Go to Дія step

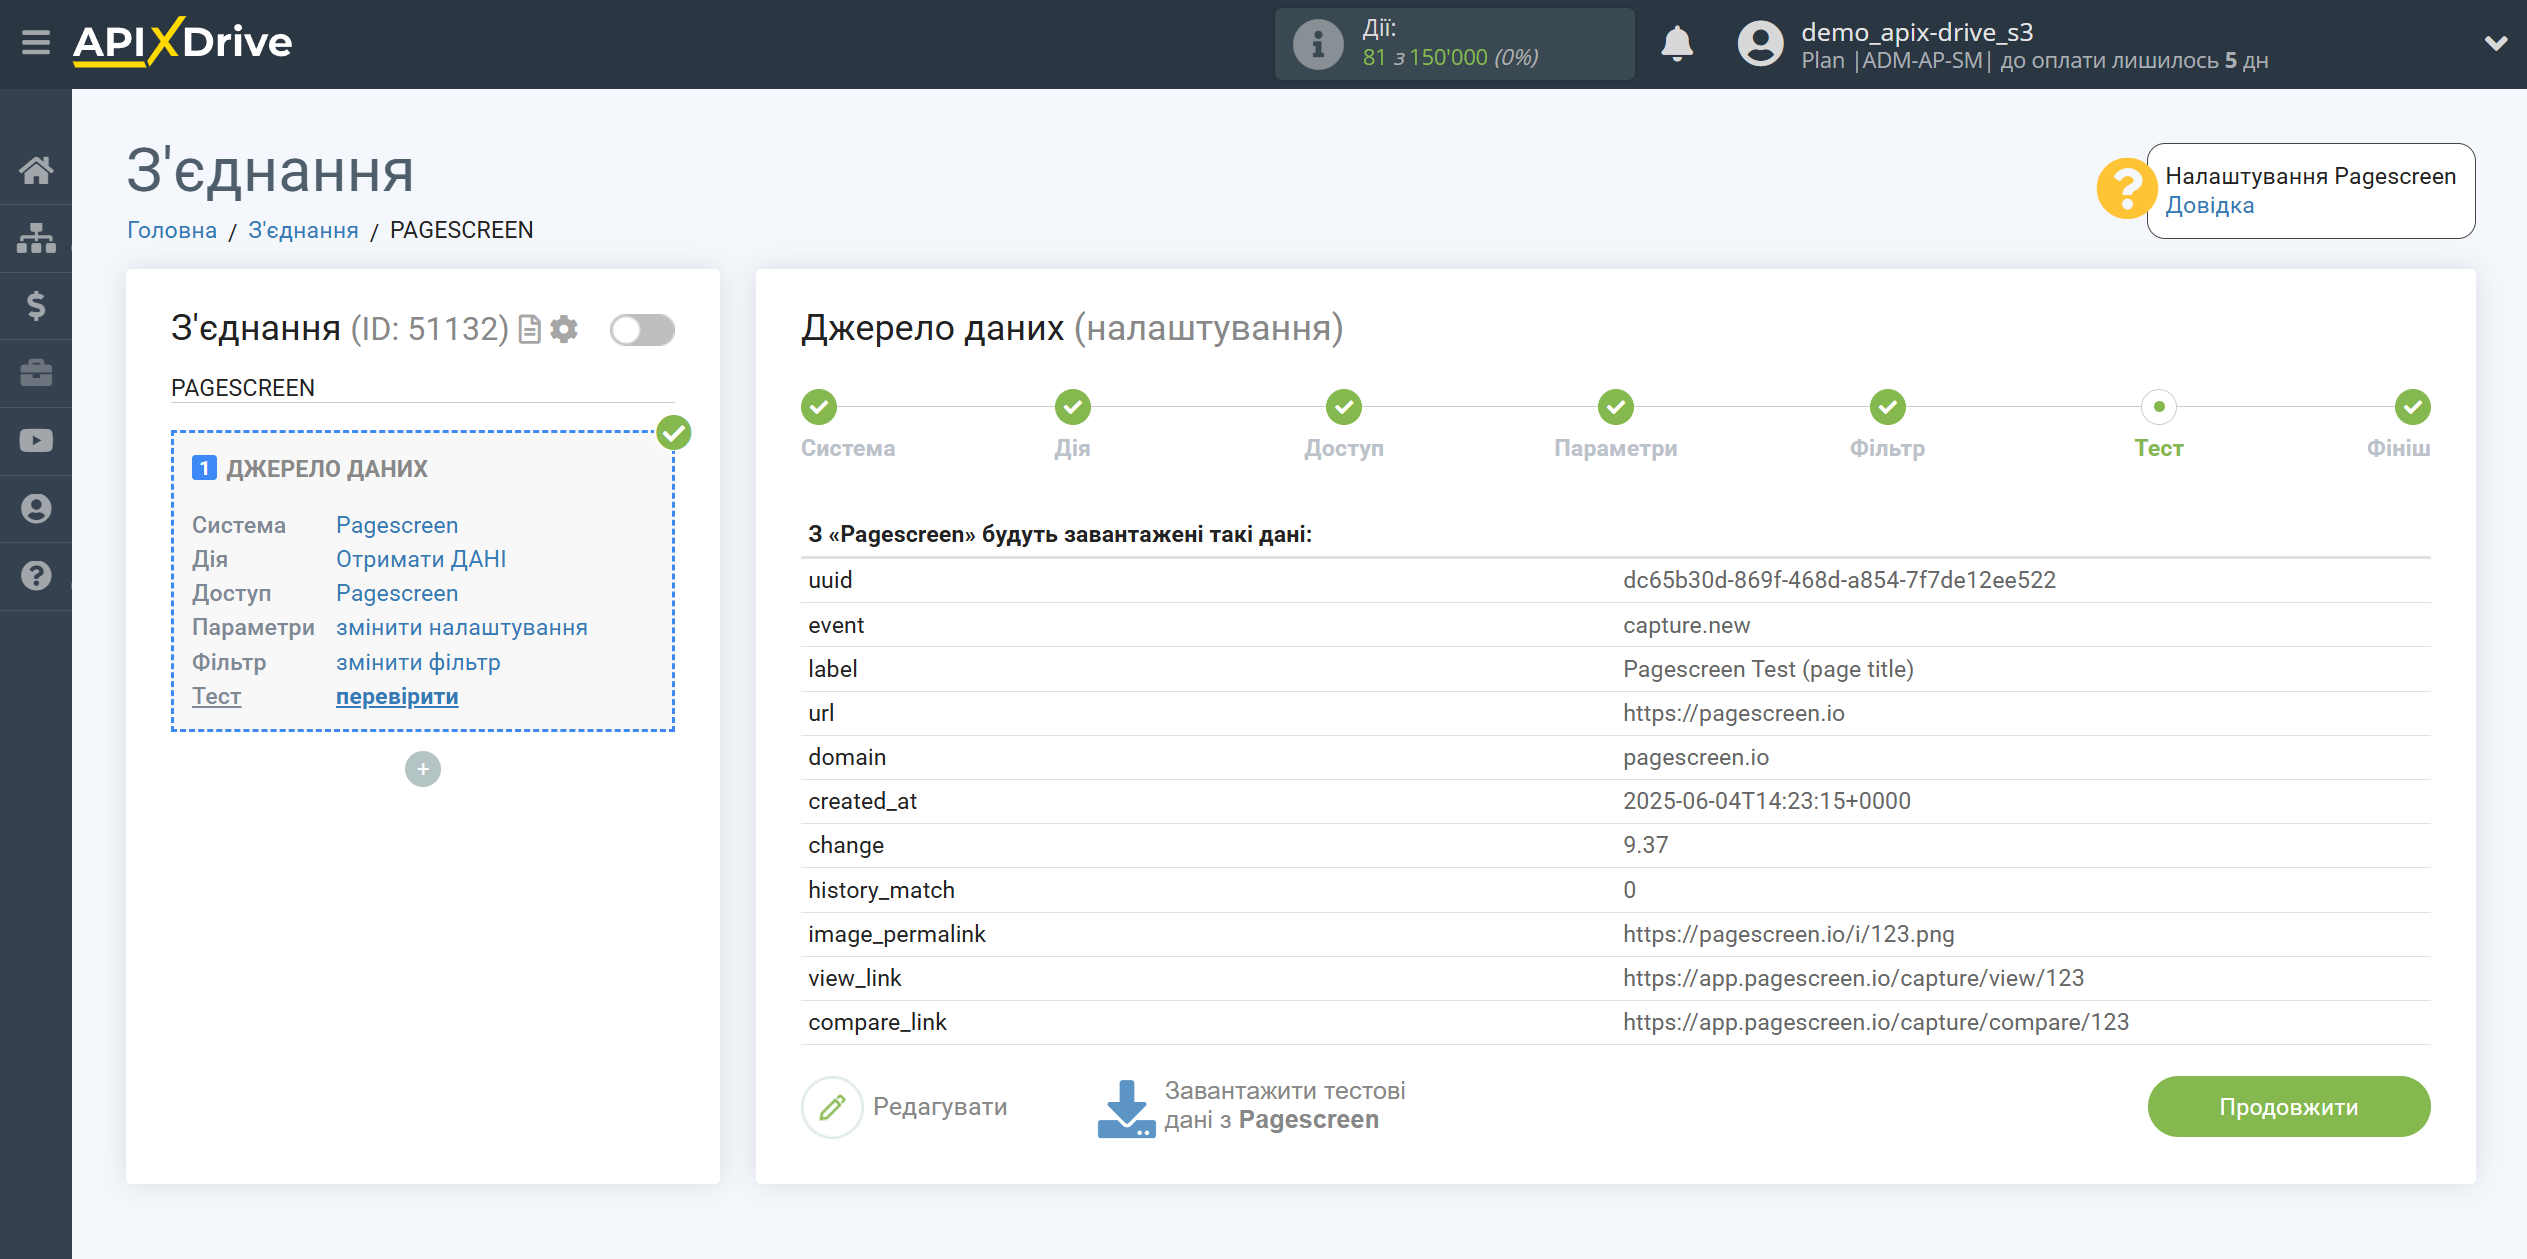(x=1072, y=407)
